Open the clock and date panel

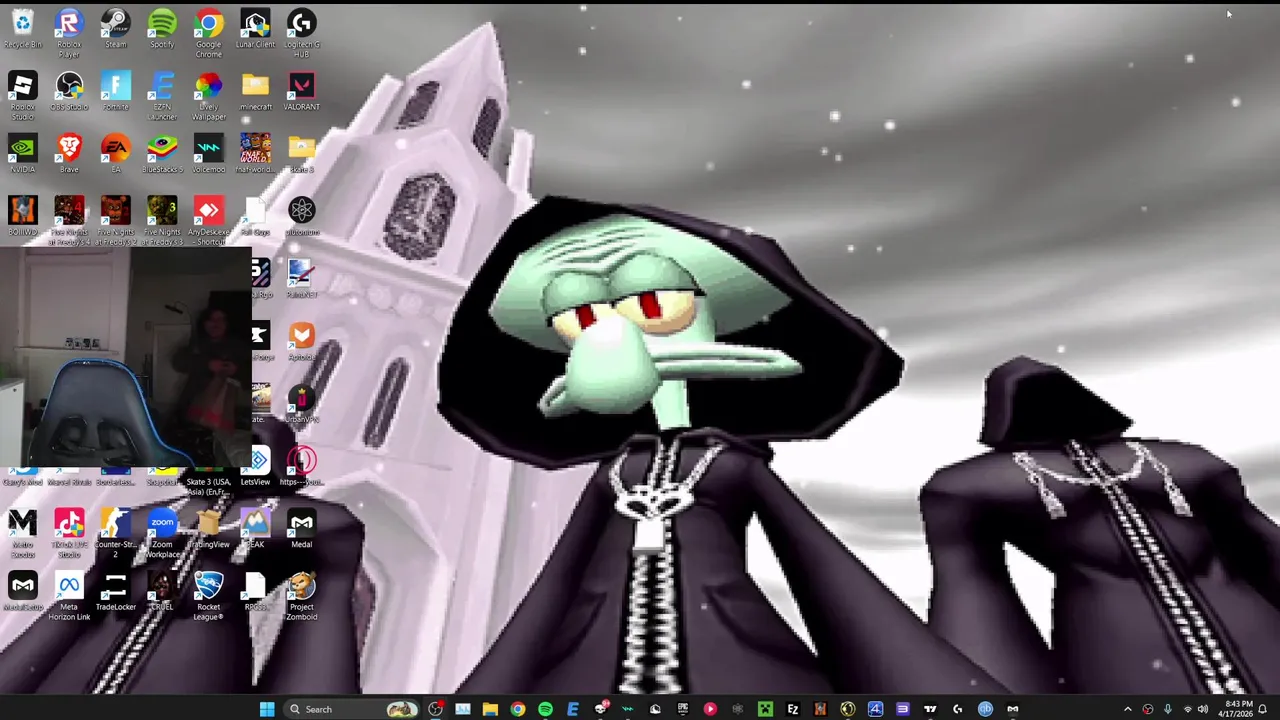[x=1234, y=709]
